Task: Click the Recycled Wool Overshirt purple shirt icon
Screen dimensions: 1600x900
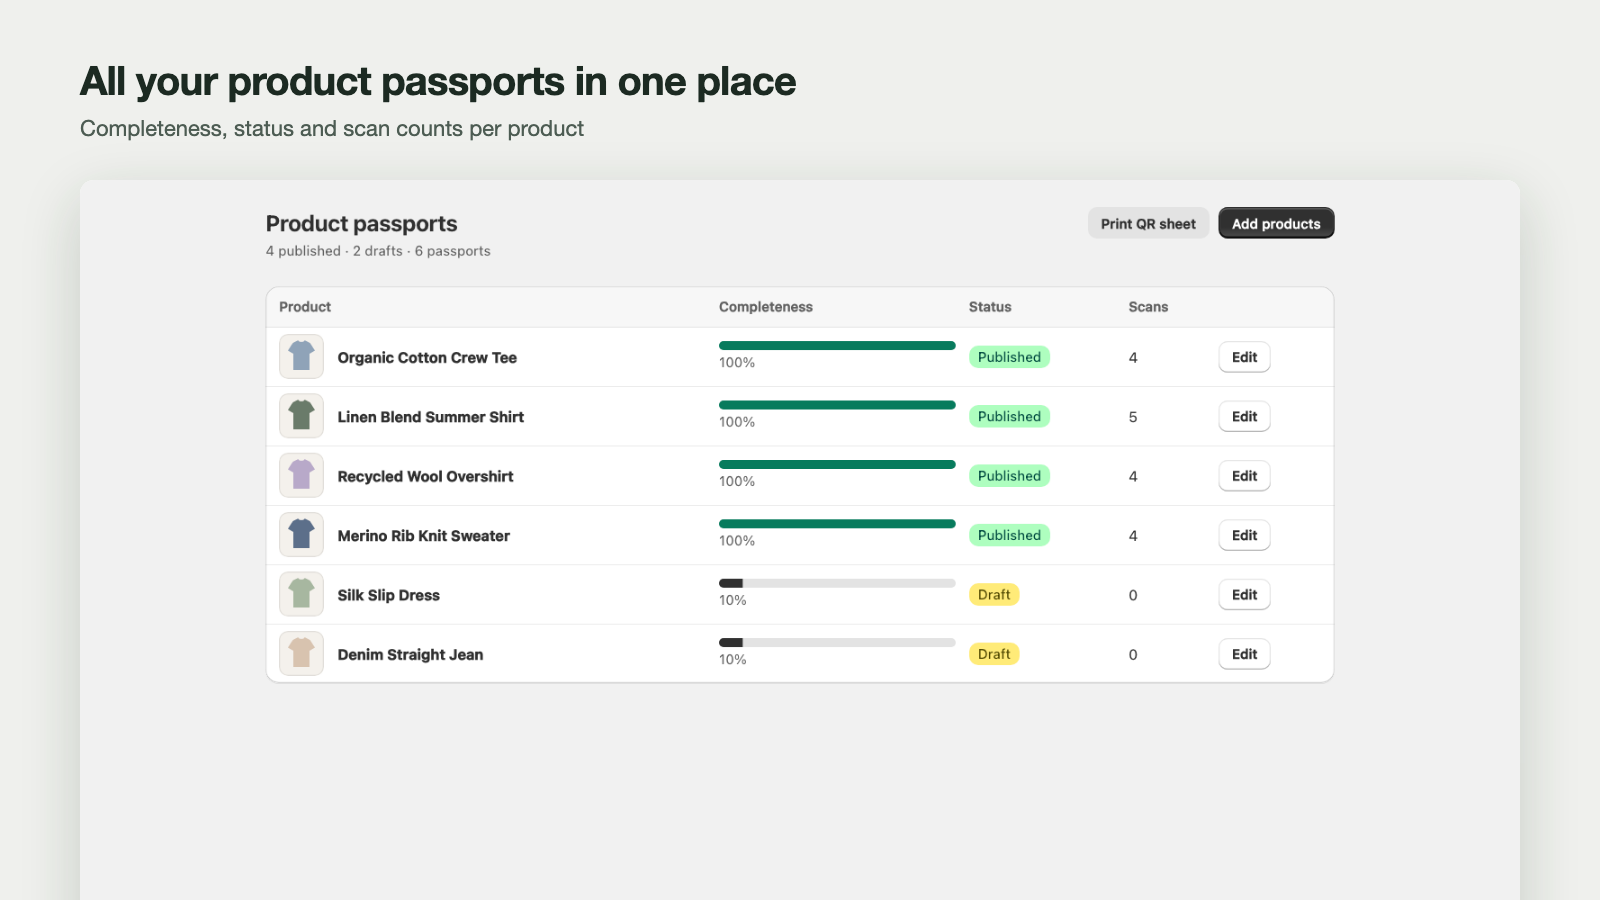Action: [301, 476]
